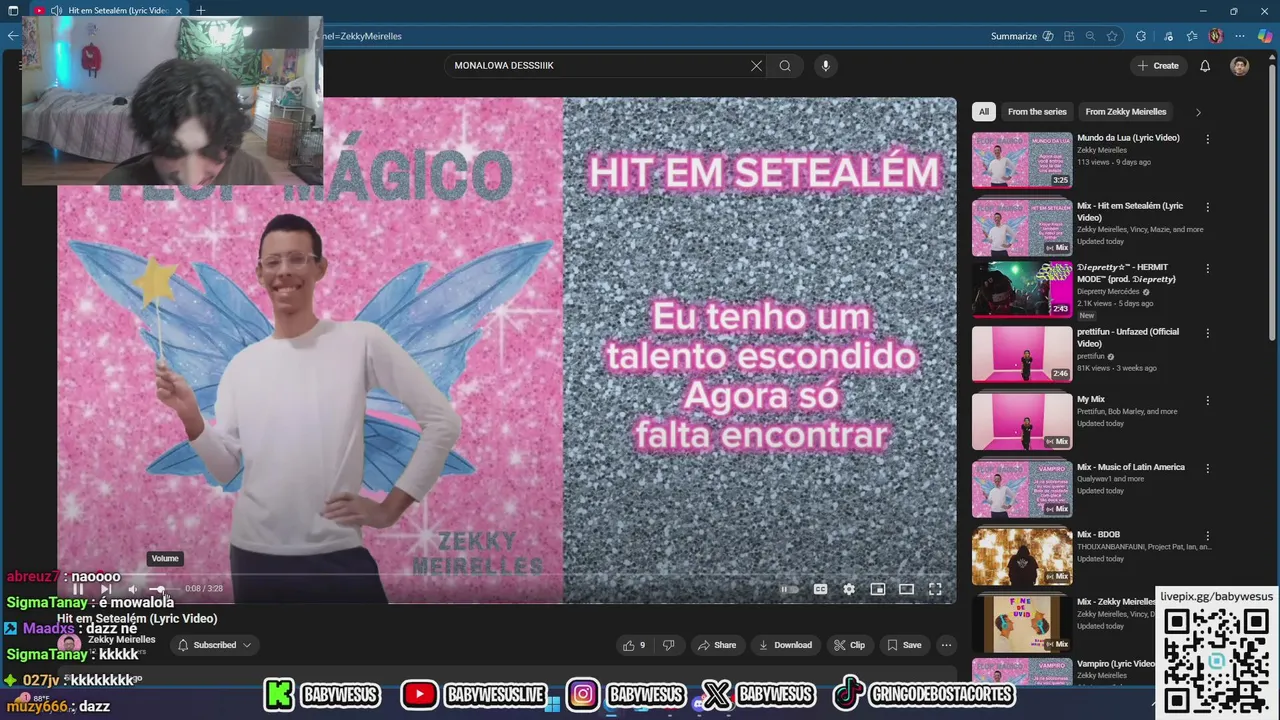The height and width of the screenshot is (720, 1280).
Task: Open the Mix - Music of Latin America title
Action: [1131, 467]
